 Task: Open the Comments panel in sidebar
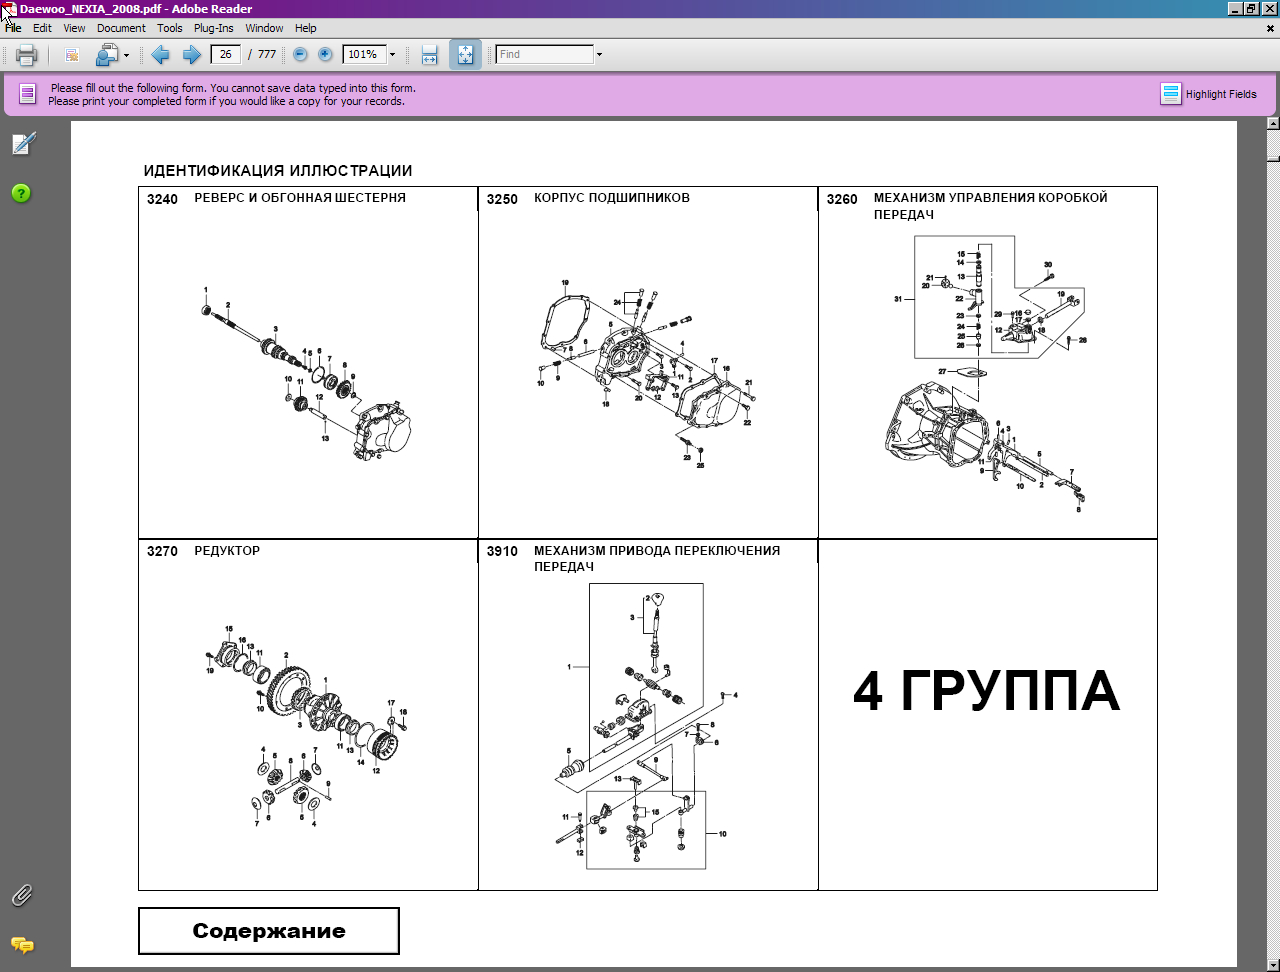pos(22,945)
